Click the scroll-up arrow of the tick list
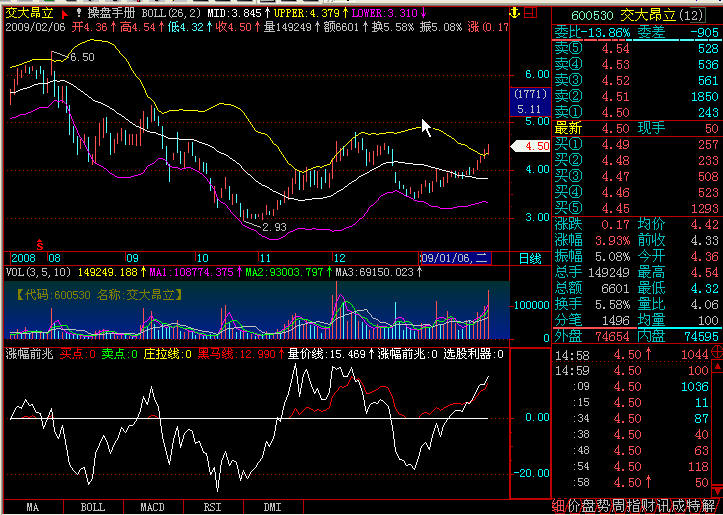Image resolution: width=723 pixels, height=515 pixels. click(x=718, y=367)
